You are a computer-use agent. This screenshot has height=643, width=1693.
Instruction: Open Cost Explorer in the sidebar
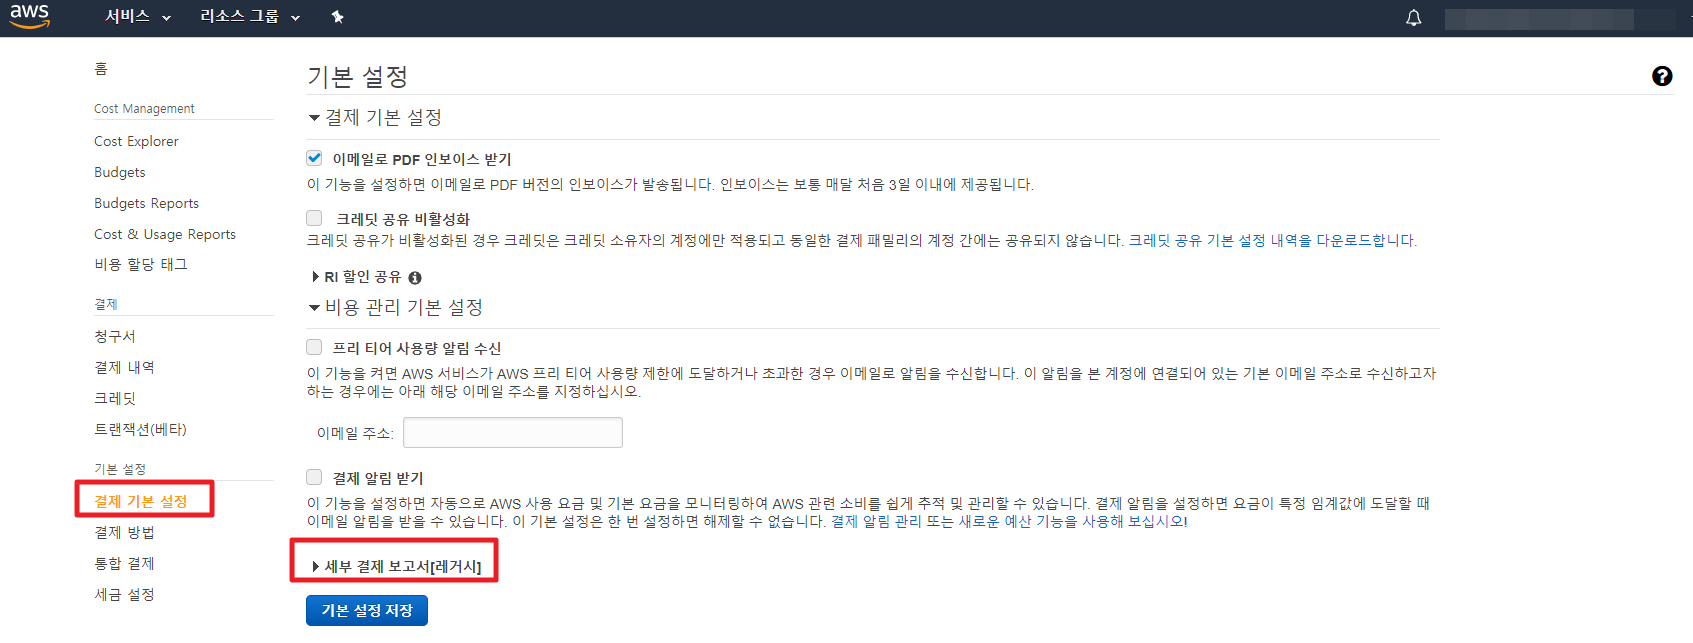136,142
